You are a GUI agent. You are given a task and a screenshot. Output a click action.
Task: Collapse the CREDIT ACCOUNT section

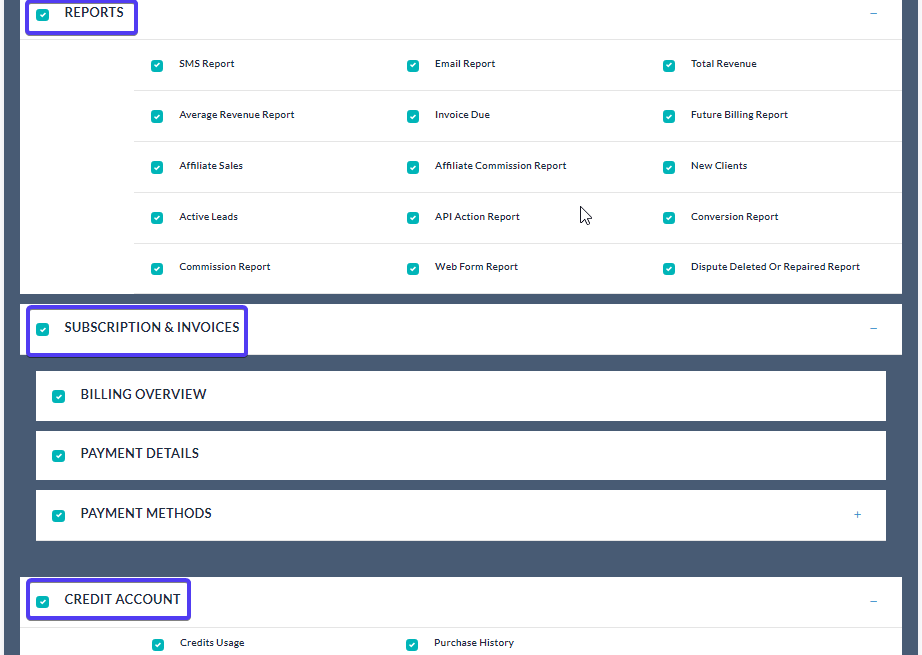click(873, 601)
